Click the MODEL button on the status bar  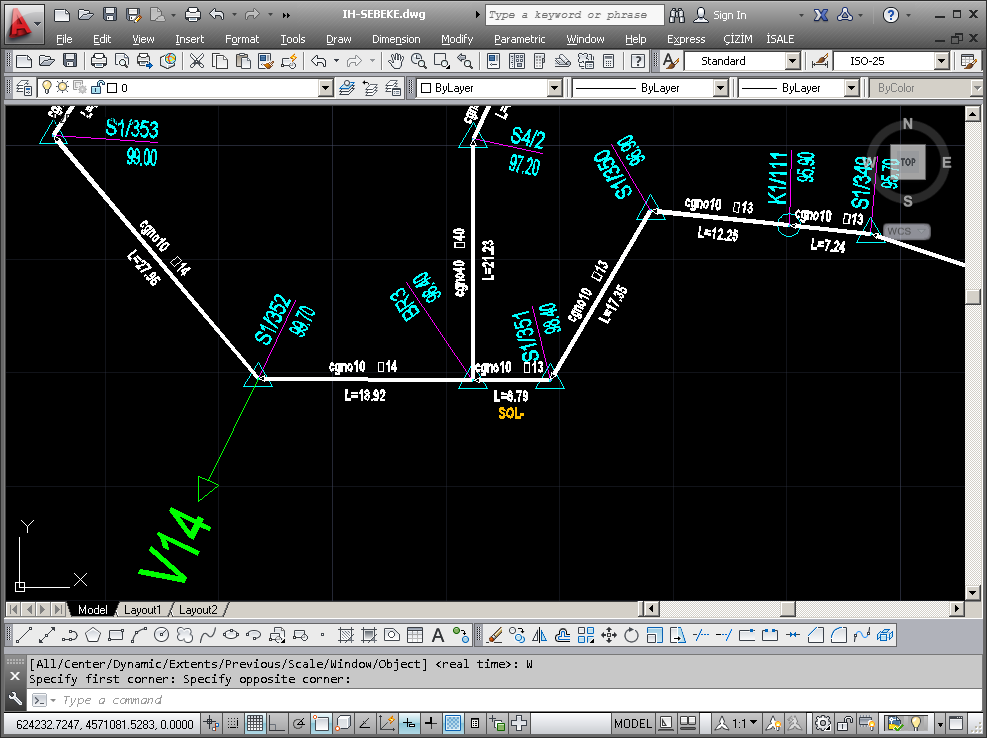coord(633,723)
